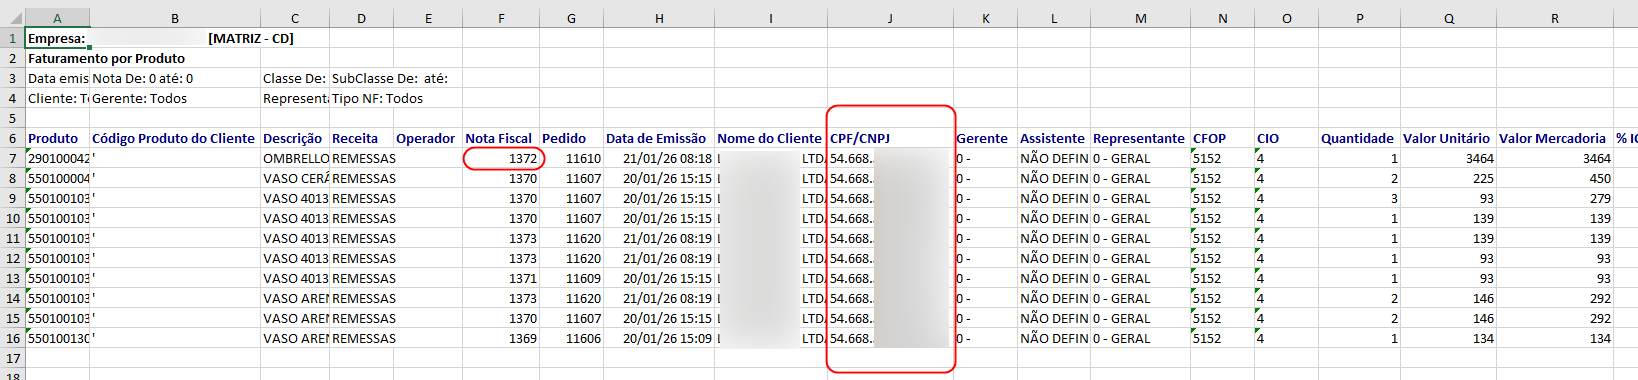Click the 'Empresa:' cell

point(57,38)
